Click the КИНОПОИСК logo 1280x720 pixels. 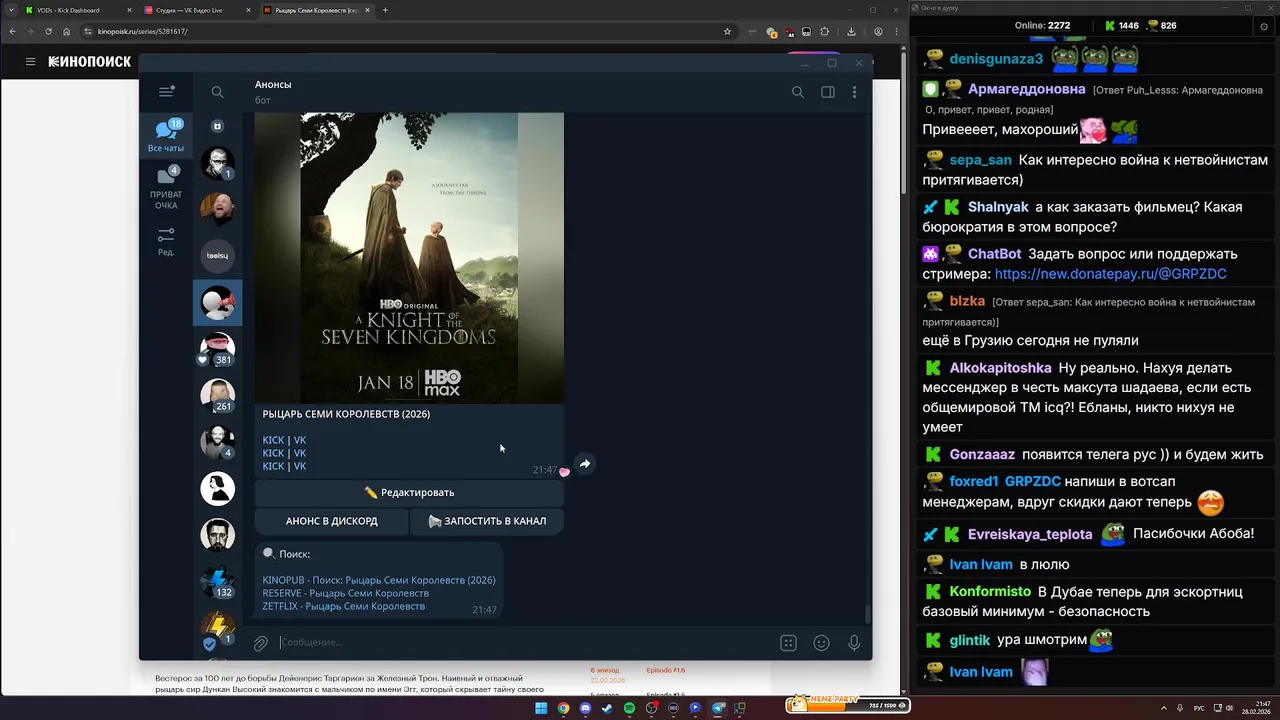tap(90, 62)
